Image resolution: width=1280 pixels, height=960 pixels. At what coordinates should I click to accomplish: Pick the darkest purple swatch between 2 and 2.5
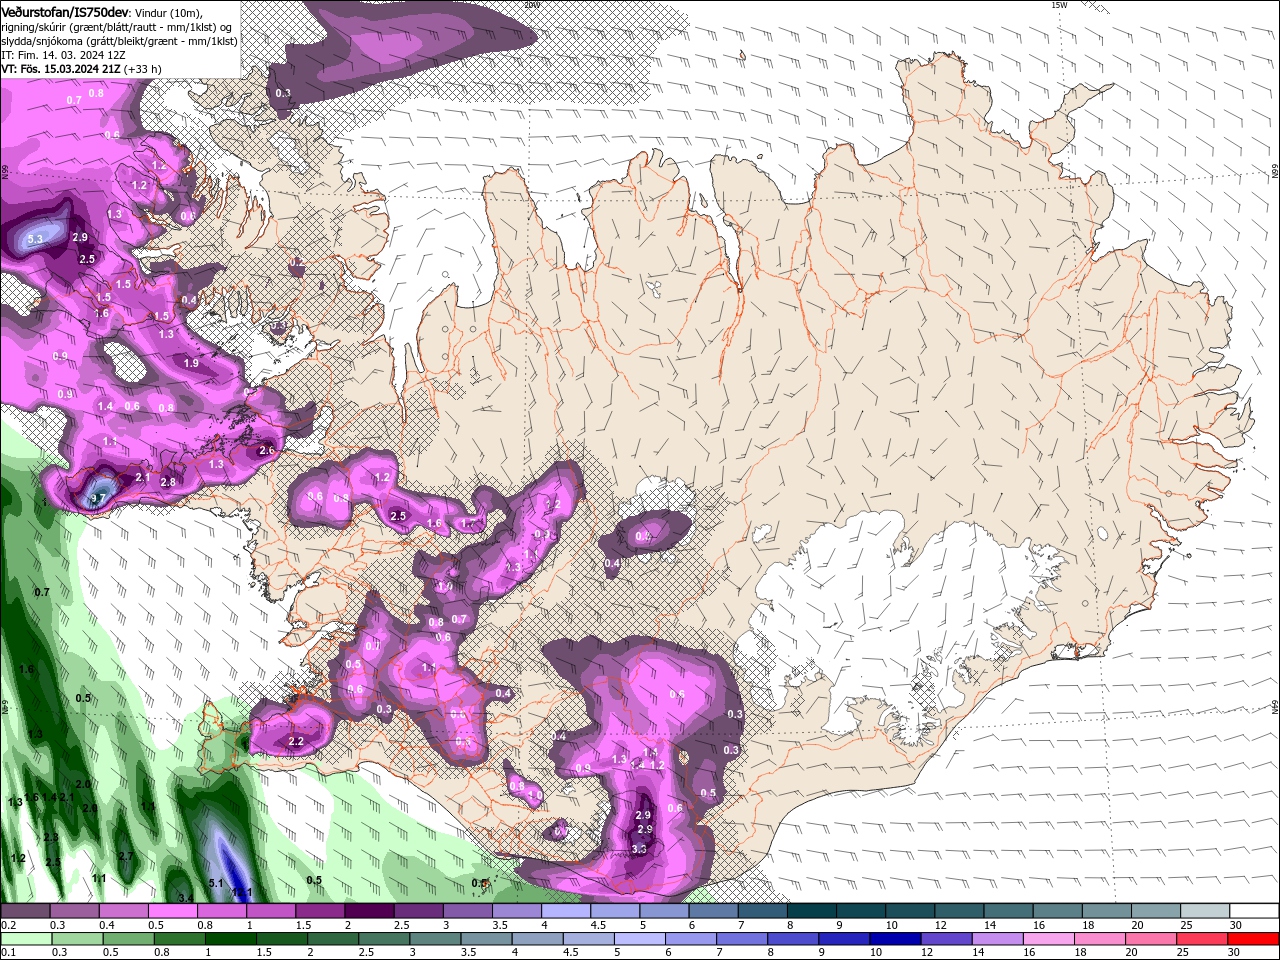369,911
